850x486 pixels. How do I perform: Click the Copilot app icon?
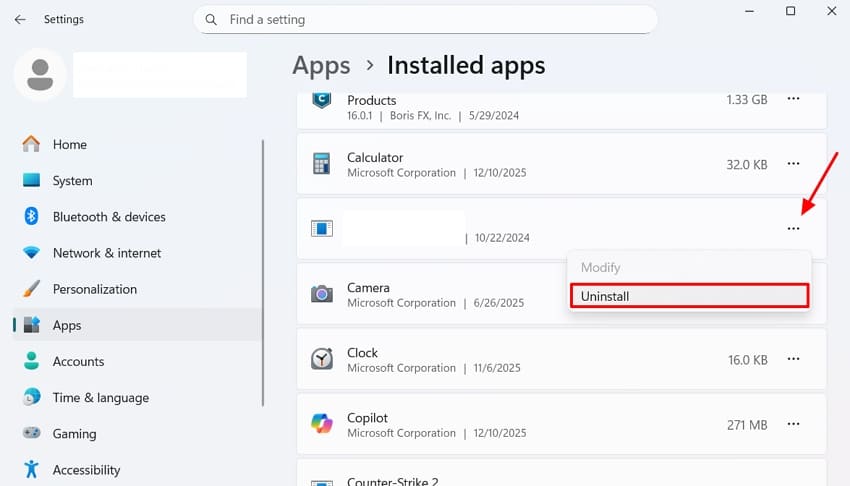321,424
